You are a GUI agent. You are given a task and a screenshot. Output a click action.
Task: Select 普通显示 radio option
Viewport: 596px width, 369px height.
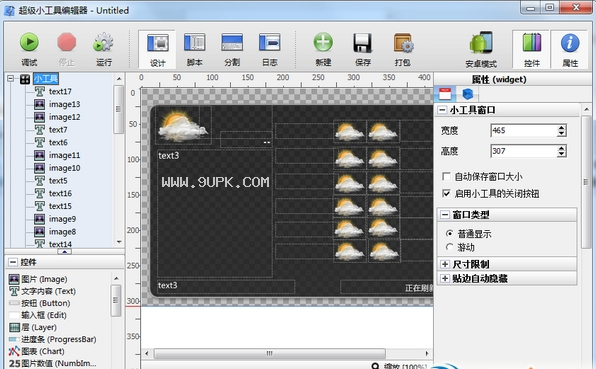[449, 233]
